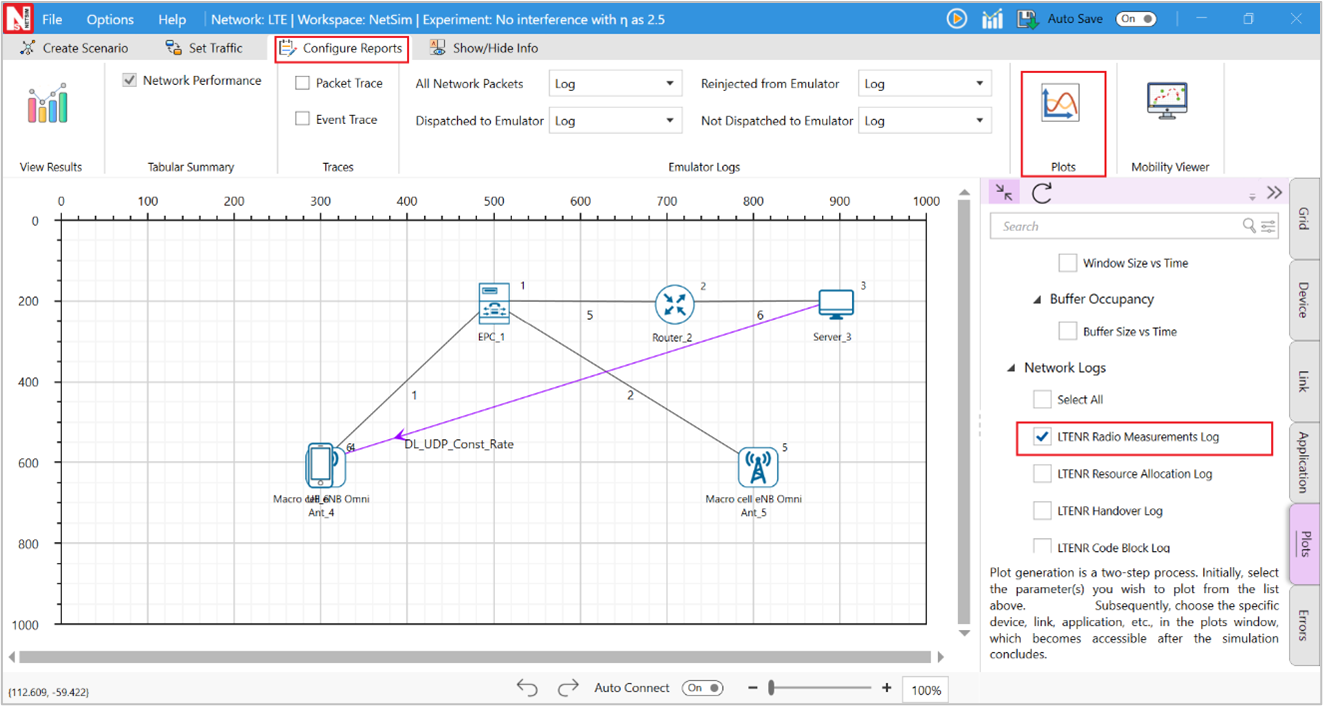Switch to the Application side tab
The height and width of the screenshot is (706, 1323).
[x=1303, y=462]
